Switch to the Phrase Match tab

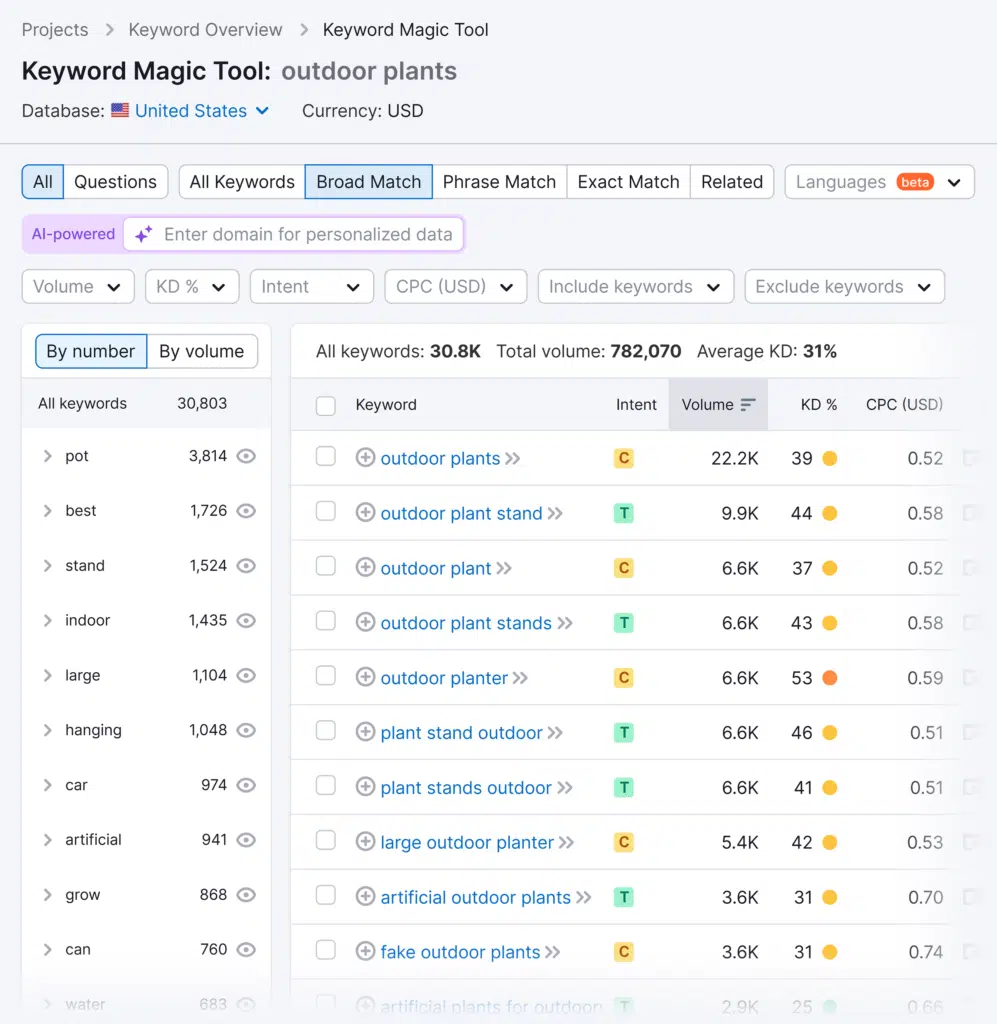pyautogui.click(x=499, y=182)
